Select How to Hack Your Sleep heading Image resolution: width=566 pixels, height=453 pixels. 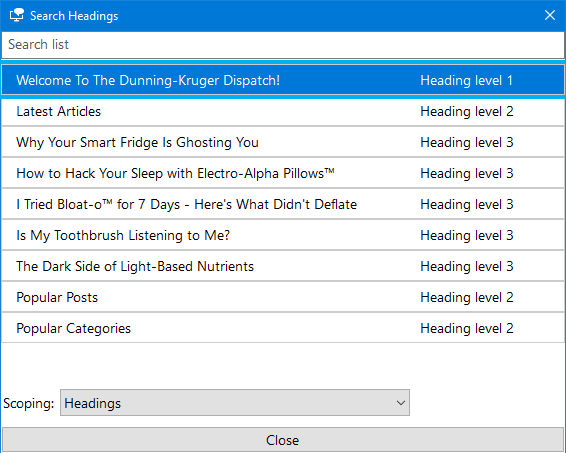click(x=283, y=173)
